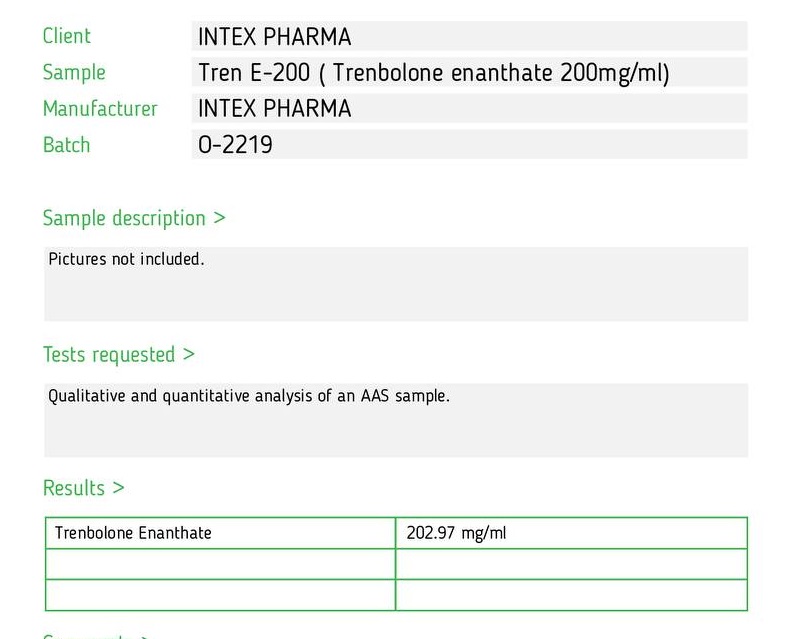Click the green Batch label

click(x=67, y=145)
